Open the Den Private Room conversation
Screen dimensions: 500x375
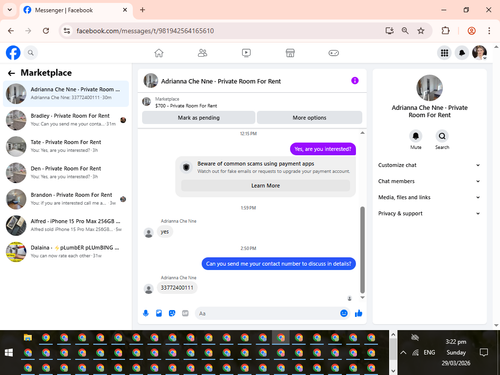coord(66,173)
